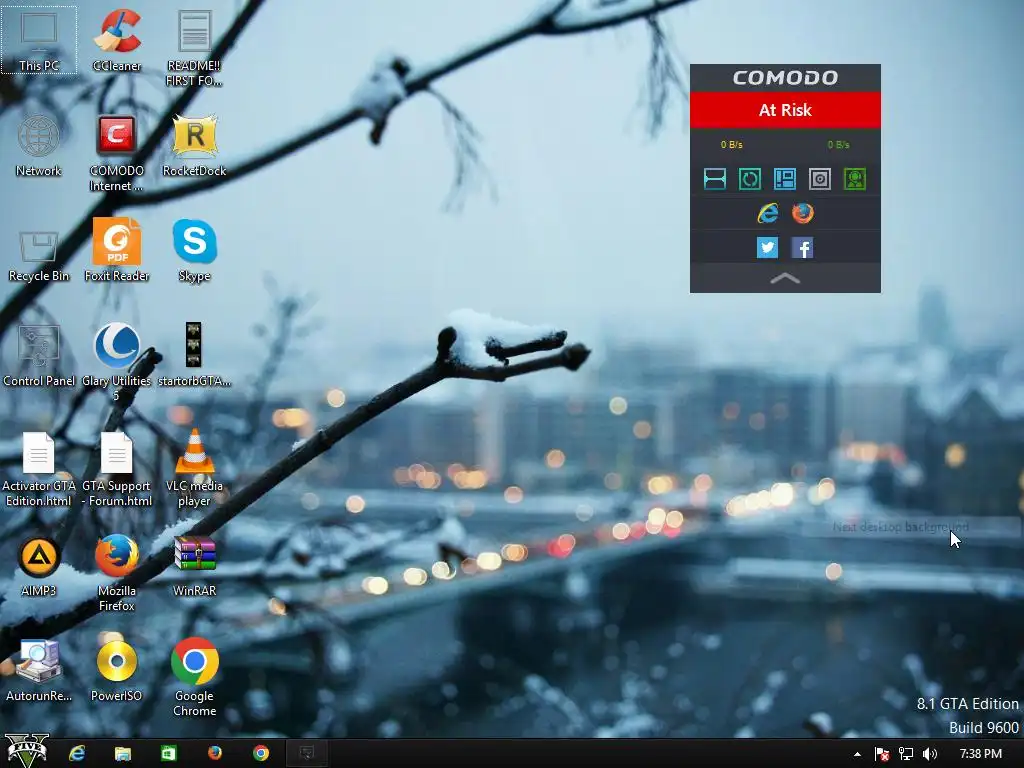Image resolution: width=1024 pixels, height=768 pixels.
Task: Open the volume speaker tray icon
Action: pyautogui.click(x=930, y=754)
